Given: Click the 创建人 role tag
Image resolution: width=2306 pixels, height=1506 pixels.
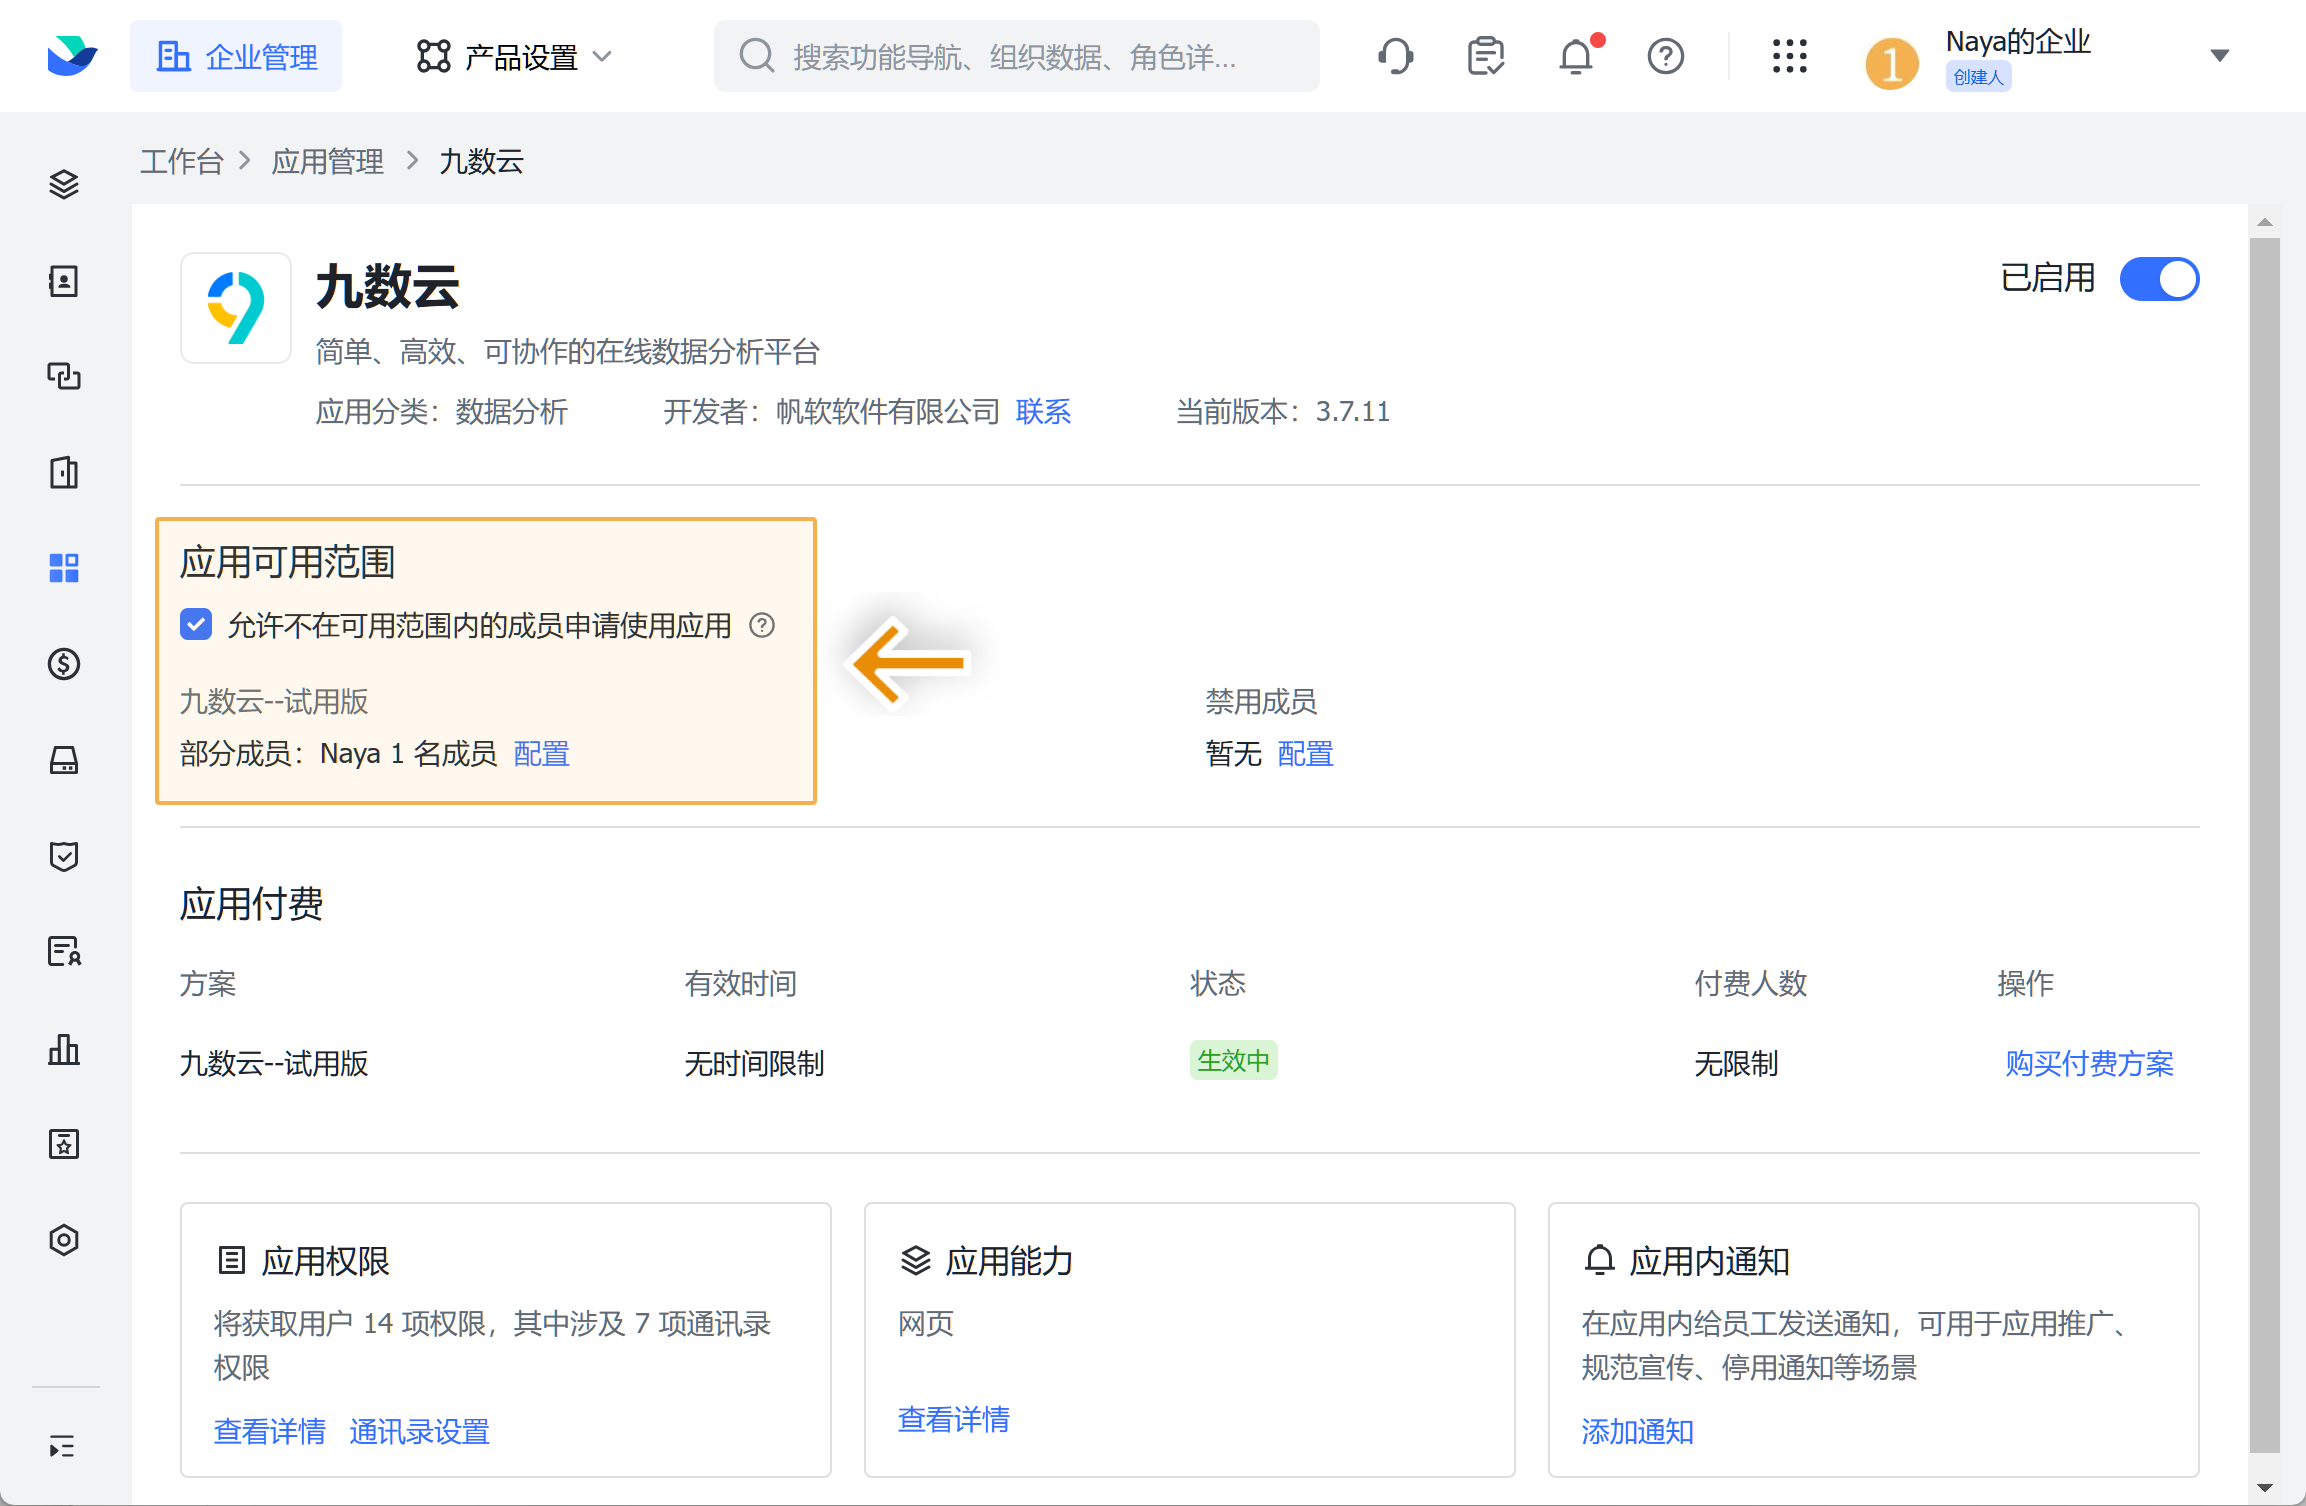Looking at the screenshot, I should (1978, 77).
